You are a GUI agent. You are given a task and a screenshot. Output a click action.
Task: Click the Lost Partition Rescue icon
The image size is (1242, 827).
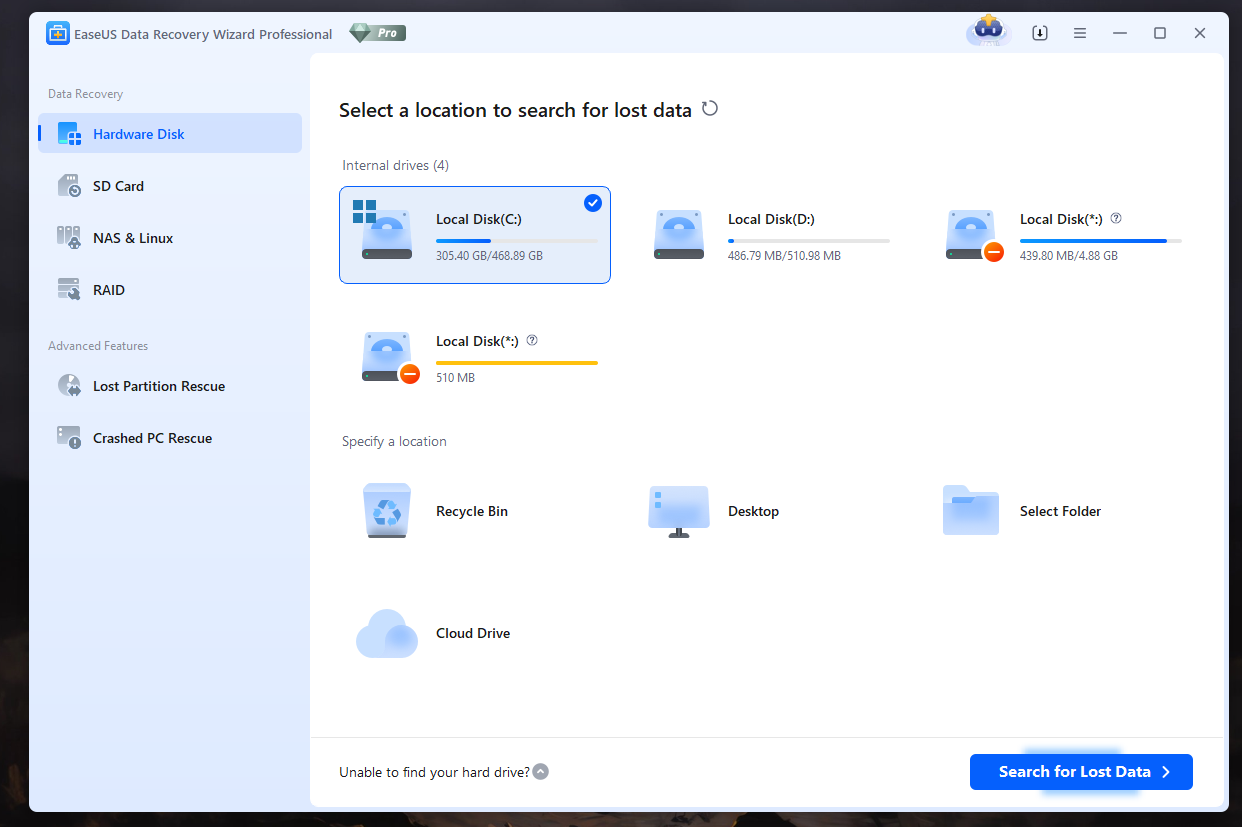(x=69, y=386)
